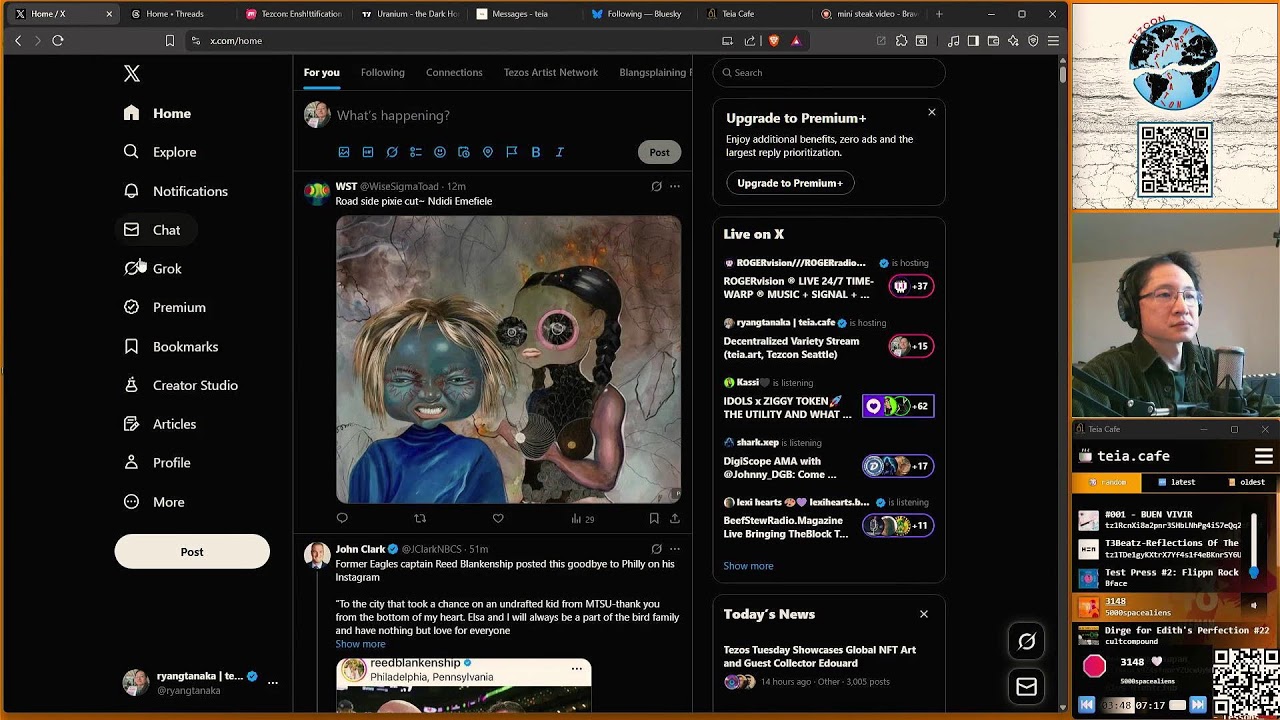Open Leo AI sparkle icon in toolbar

coord(1013,41)
